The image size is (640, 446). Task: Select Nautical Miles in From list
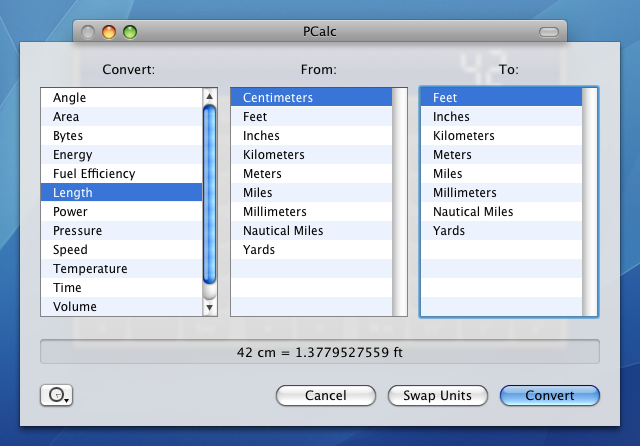(311, 231)
